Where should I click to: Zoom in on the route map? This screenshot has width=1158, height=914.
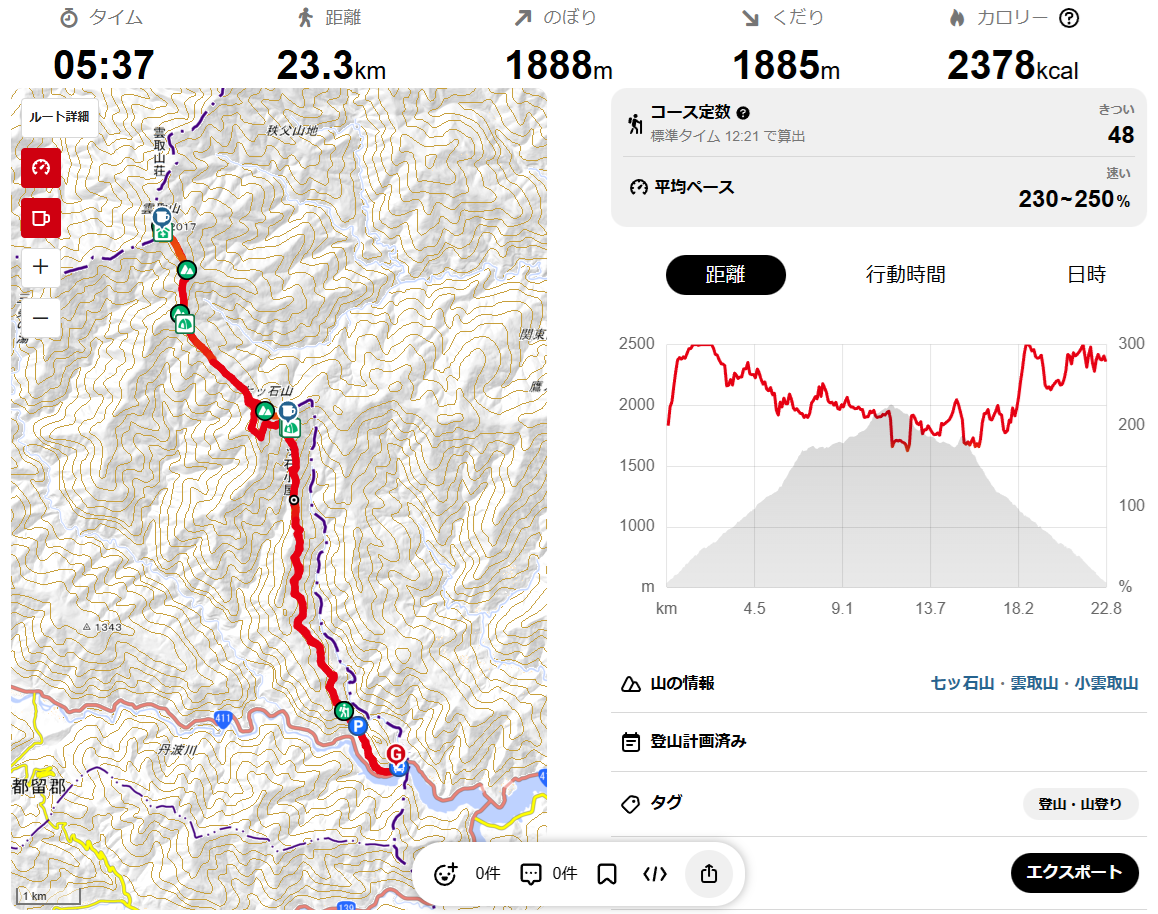[x=41, y=267]
